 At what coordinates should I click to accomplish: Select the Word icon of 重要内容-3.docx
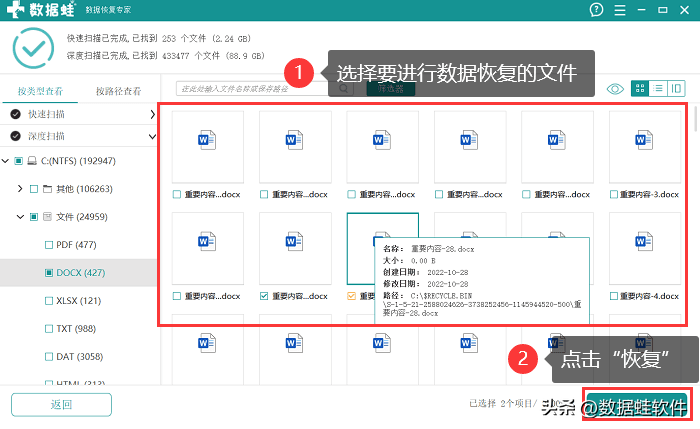644,140
